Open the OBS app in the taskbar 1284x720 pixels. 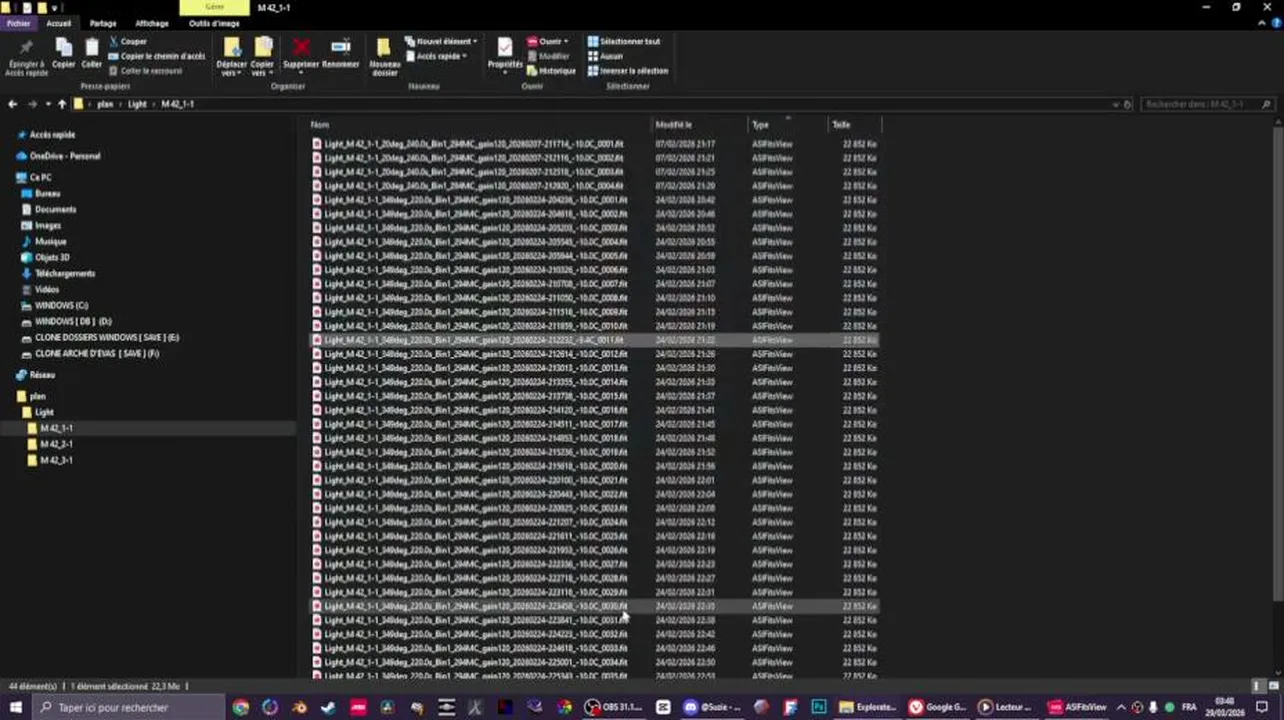coord(614,707)
